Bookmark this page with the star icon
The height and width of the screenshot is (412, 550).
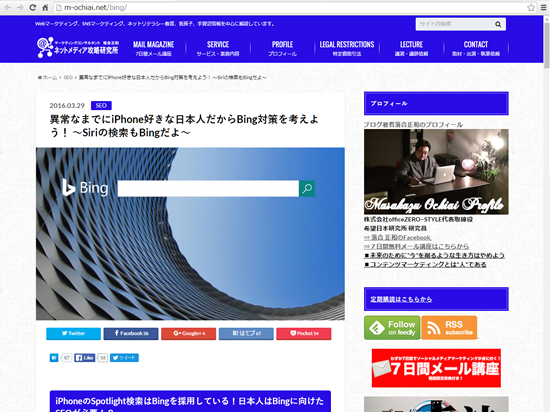[531, 7]
